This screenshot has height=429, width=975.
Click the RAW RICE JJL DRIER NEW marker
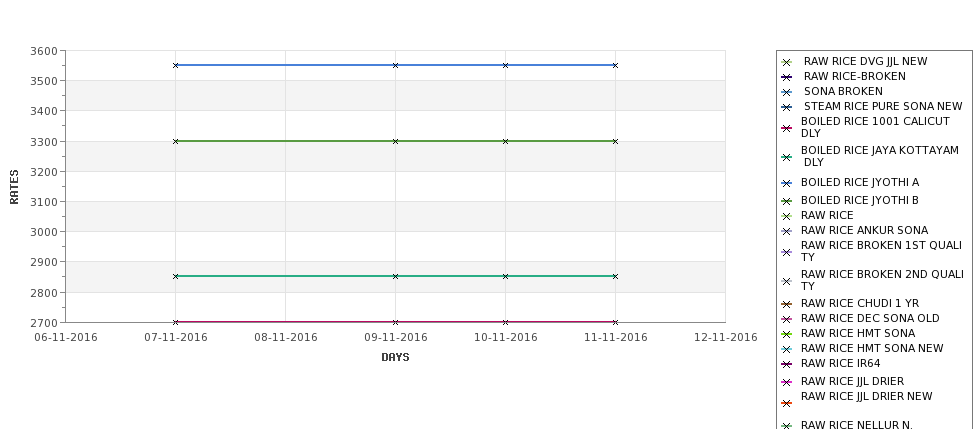[786, 404]
